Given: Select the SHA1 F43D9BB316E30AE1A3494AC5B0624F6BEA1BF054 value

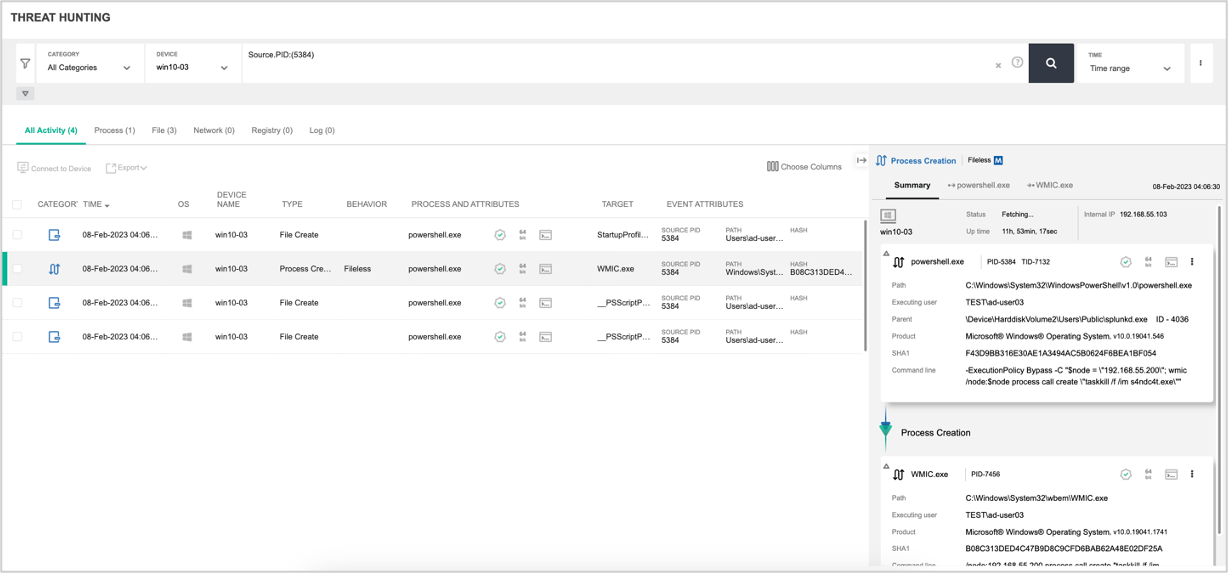Looking at the screenshot, I should [1061, 353].
